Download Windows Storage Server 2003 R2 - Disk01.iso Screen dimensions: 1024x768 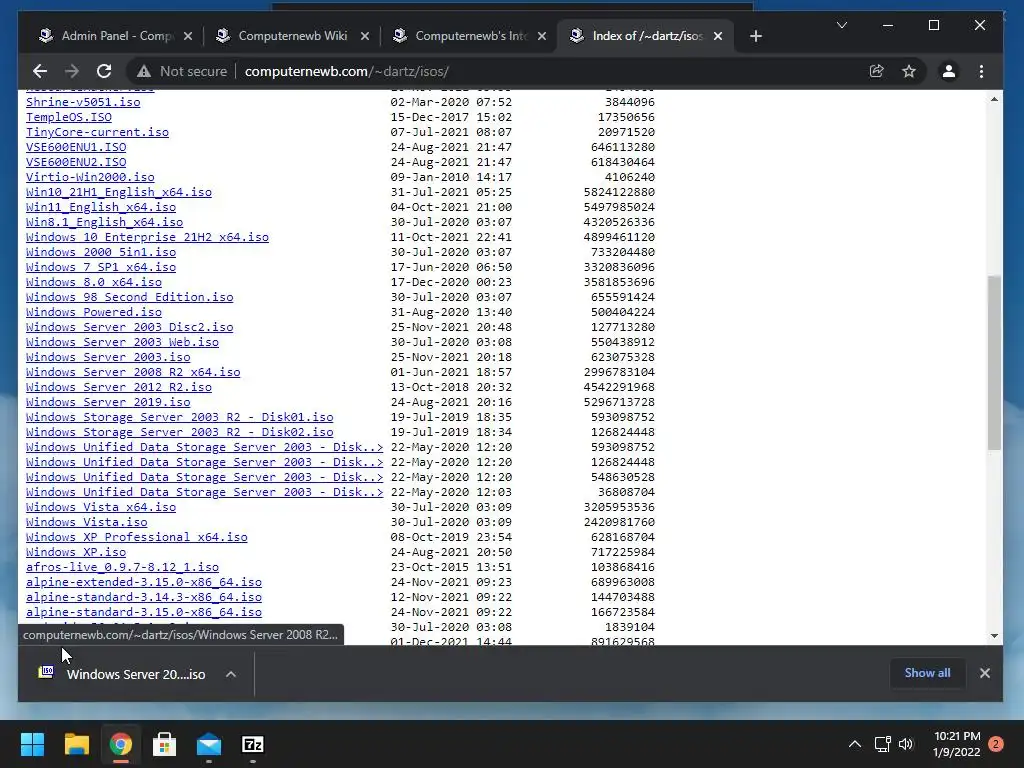180,417
